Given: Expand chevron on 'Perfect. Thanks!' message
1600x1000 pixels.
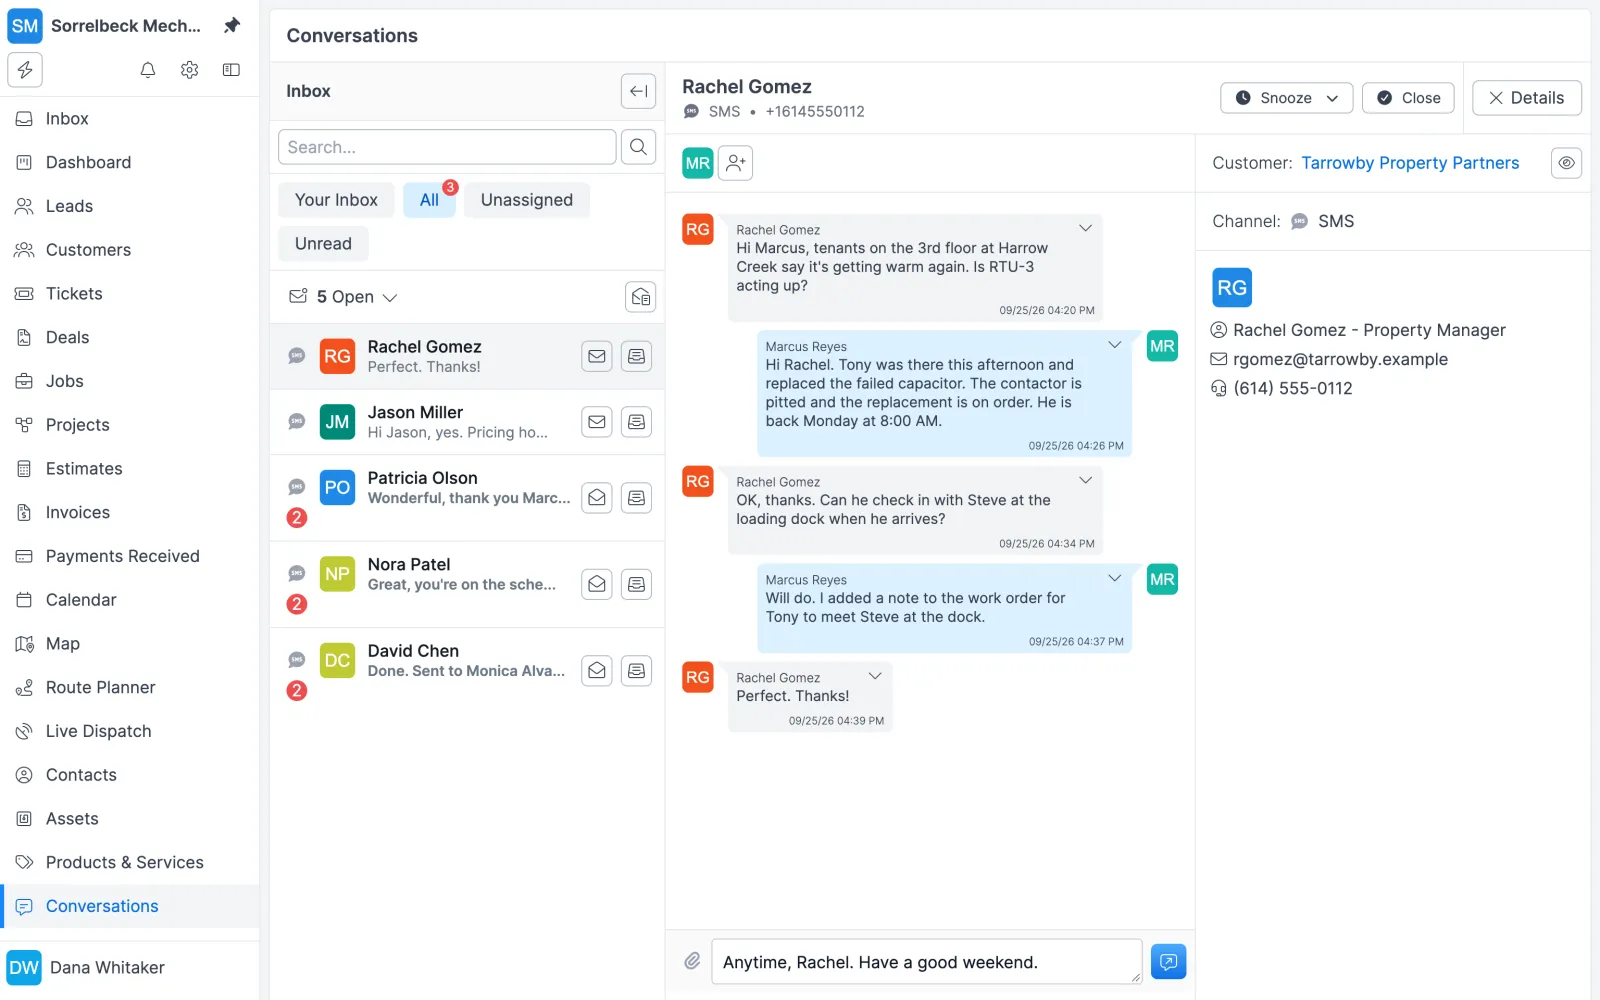Looking at the screenshot, I should point(875,677).
